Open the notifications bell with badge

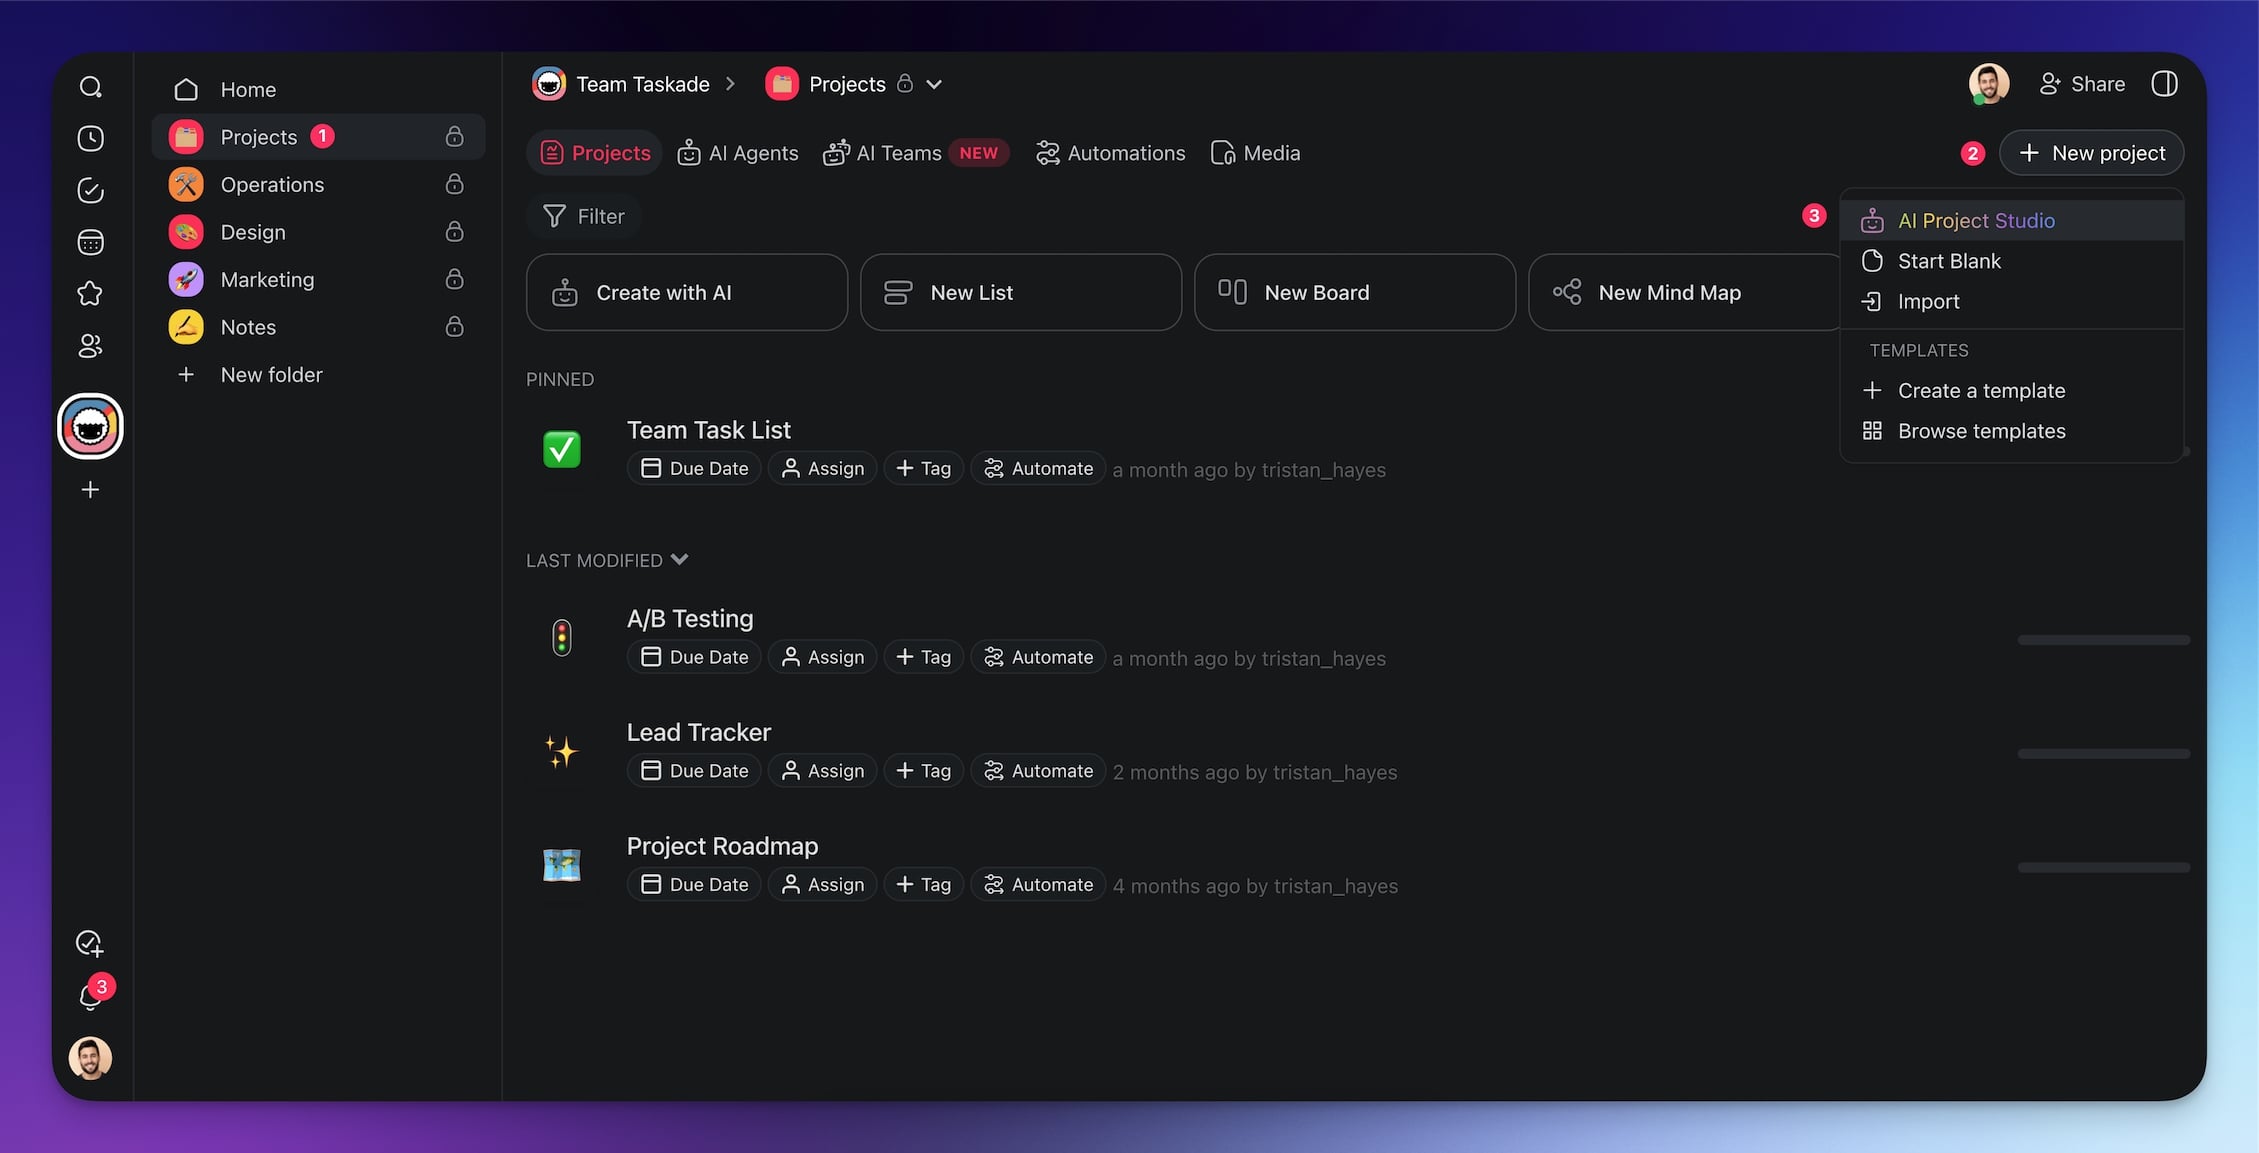(x=90, y=996)
